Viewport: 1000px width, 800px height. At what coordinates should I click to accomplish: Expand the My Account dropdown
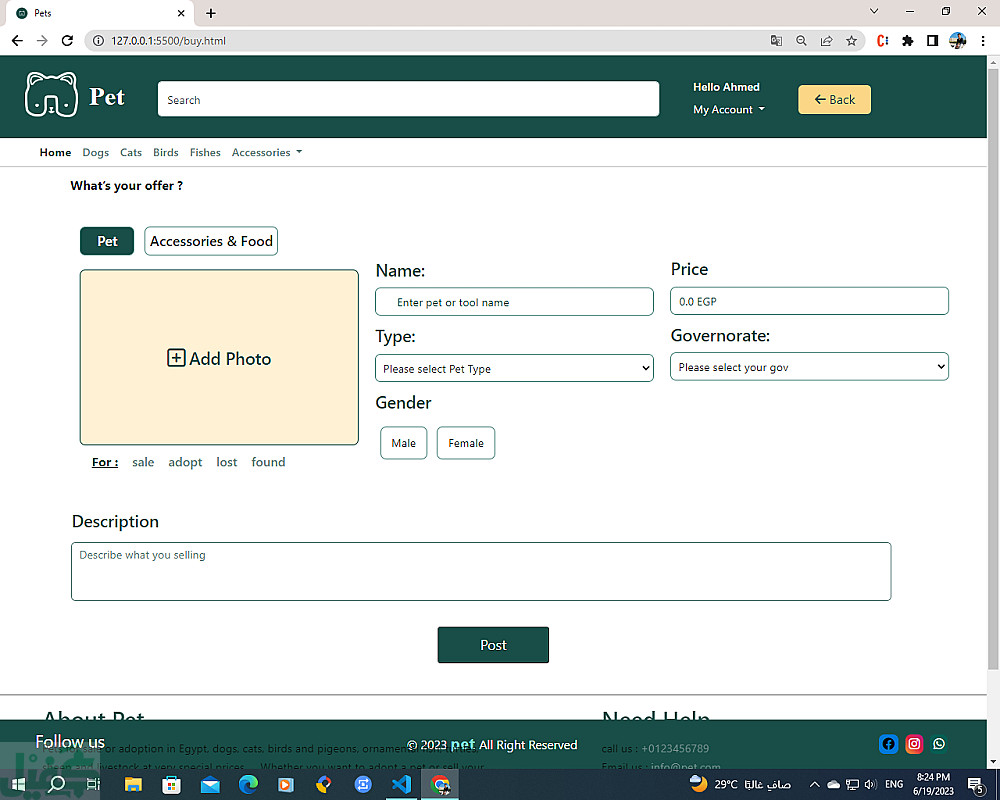pos(728,110)
